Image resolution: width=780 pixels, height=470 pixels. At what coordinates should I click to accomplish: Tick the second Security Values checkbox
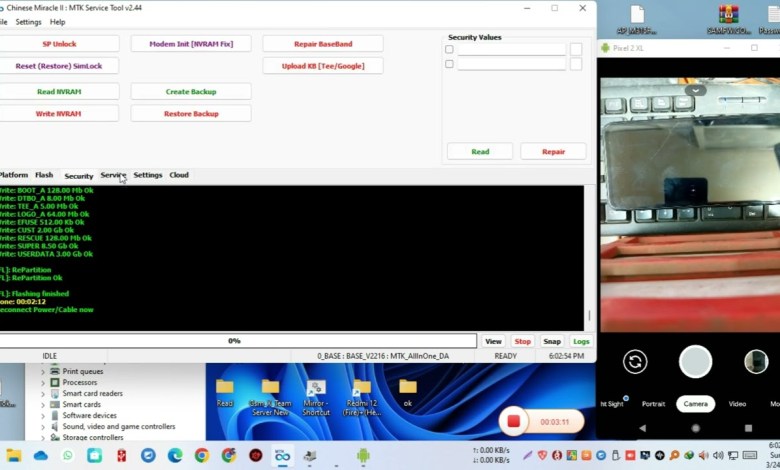[449, 64]
